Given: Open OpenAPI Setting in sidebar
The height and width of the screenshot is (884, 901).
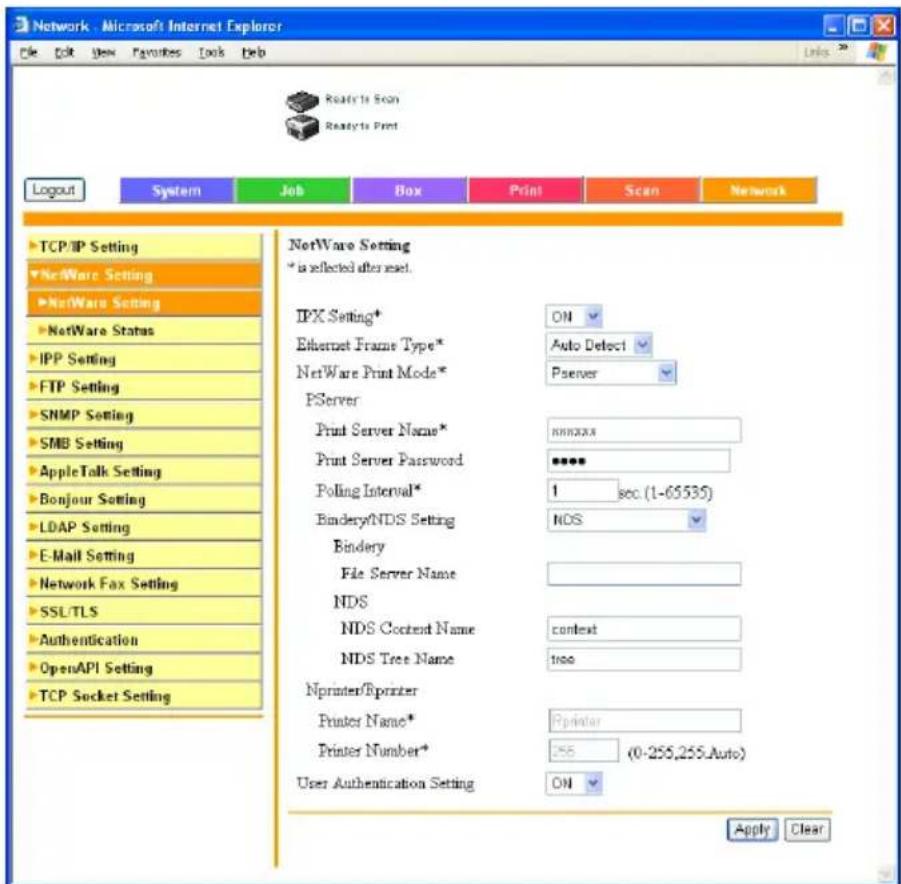Looking at the screenshot, I should [144, 668].
